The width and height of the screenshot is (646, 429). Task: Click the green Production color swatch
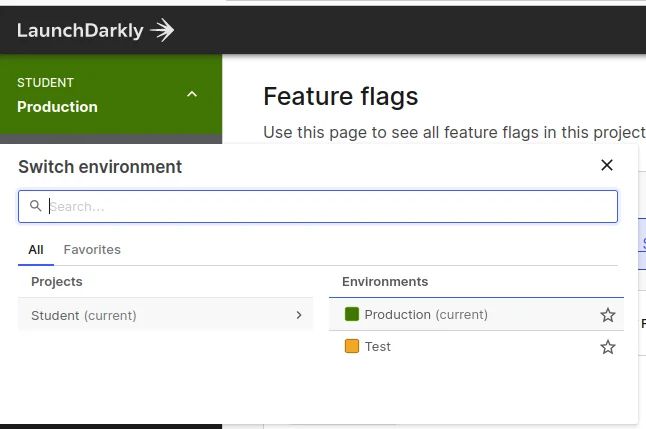351,314
